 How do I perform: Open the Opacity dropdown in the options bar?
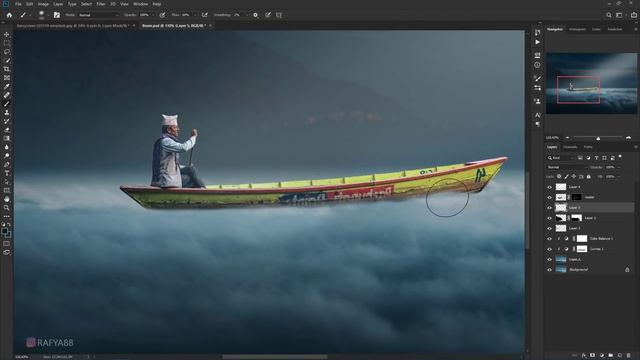point(153,15)
